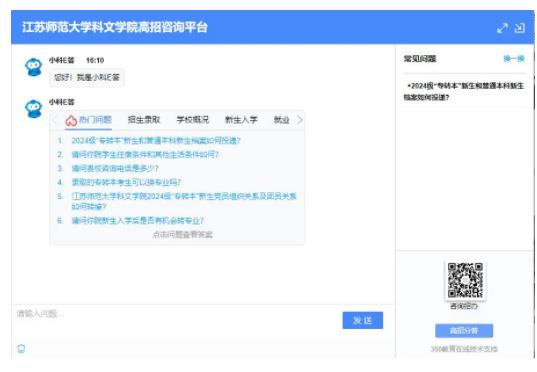Screen dimensions: 537x372
Task: Click 换一换 to refresh common questions
Action: pyautogui.click(x=514, y=59)
